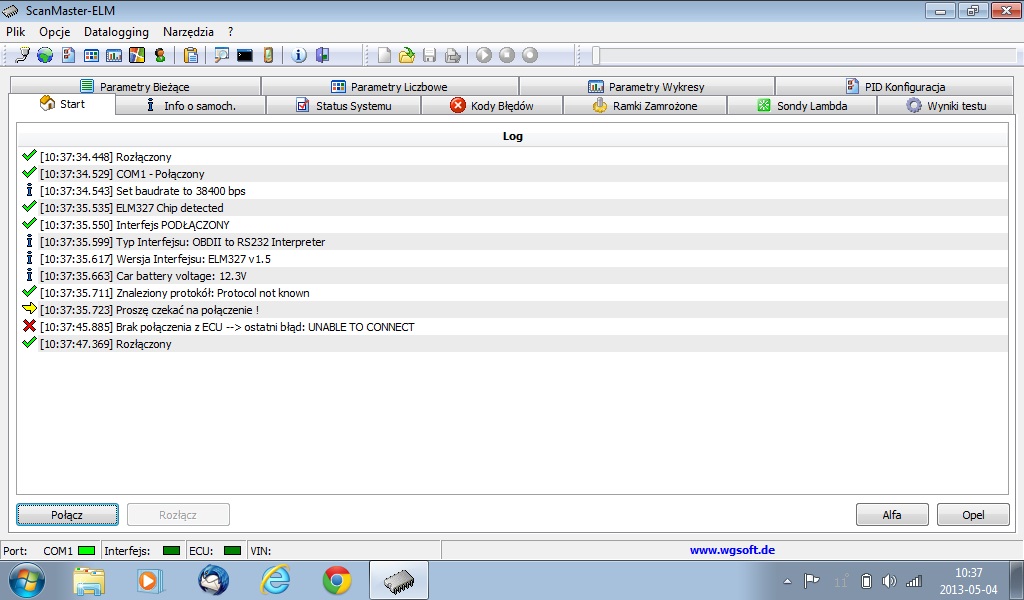This screenshot has height=600, width=1024.
Task: Open the Narzędzia menu
Action: click(x=188, y=32)
